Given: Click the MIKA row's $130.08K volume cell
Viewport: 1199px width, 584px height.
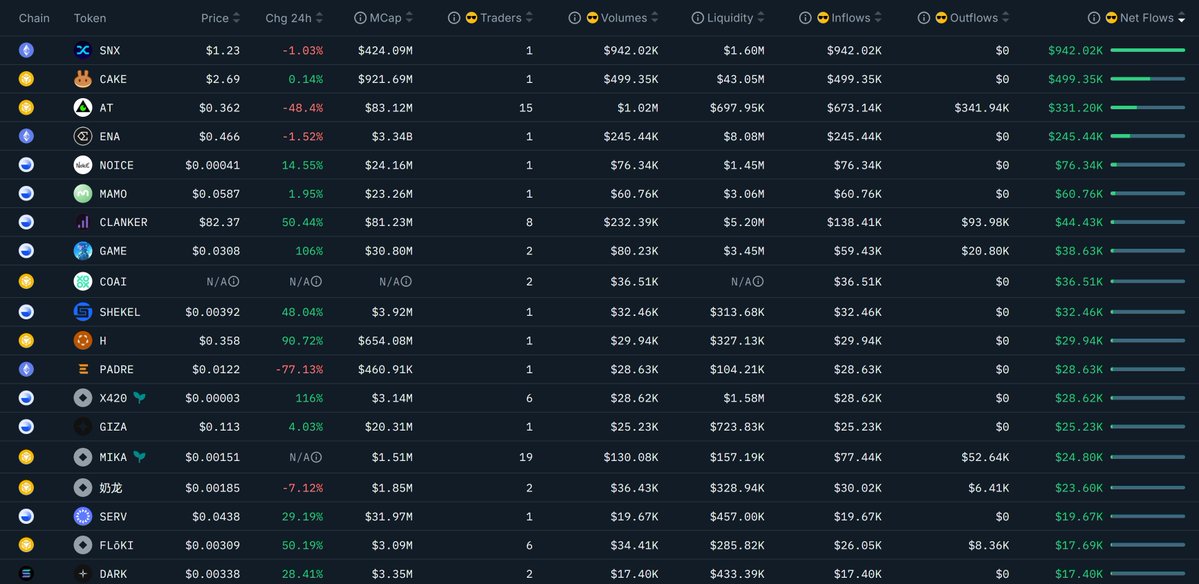Looking at the screenshot, I should click(630, 458).
